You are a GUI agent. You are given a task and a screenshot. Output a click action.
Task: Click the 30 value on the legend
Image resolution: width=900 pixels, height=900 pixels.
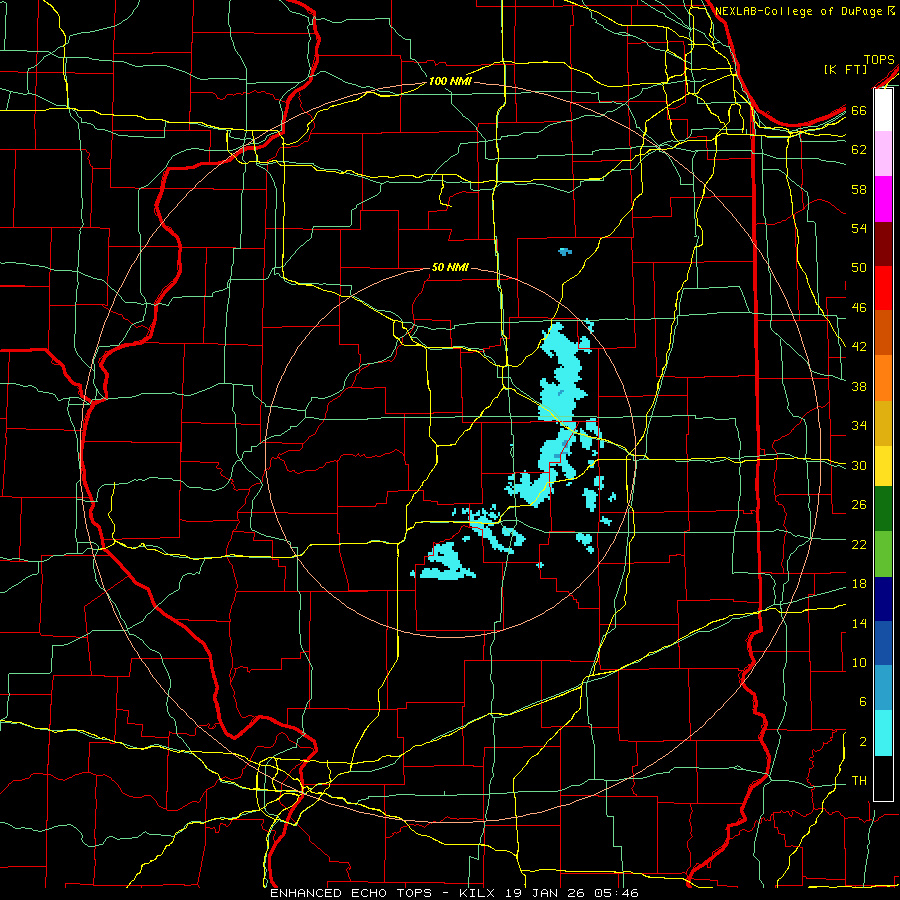(x=859, y=465)
